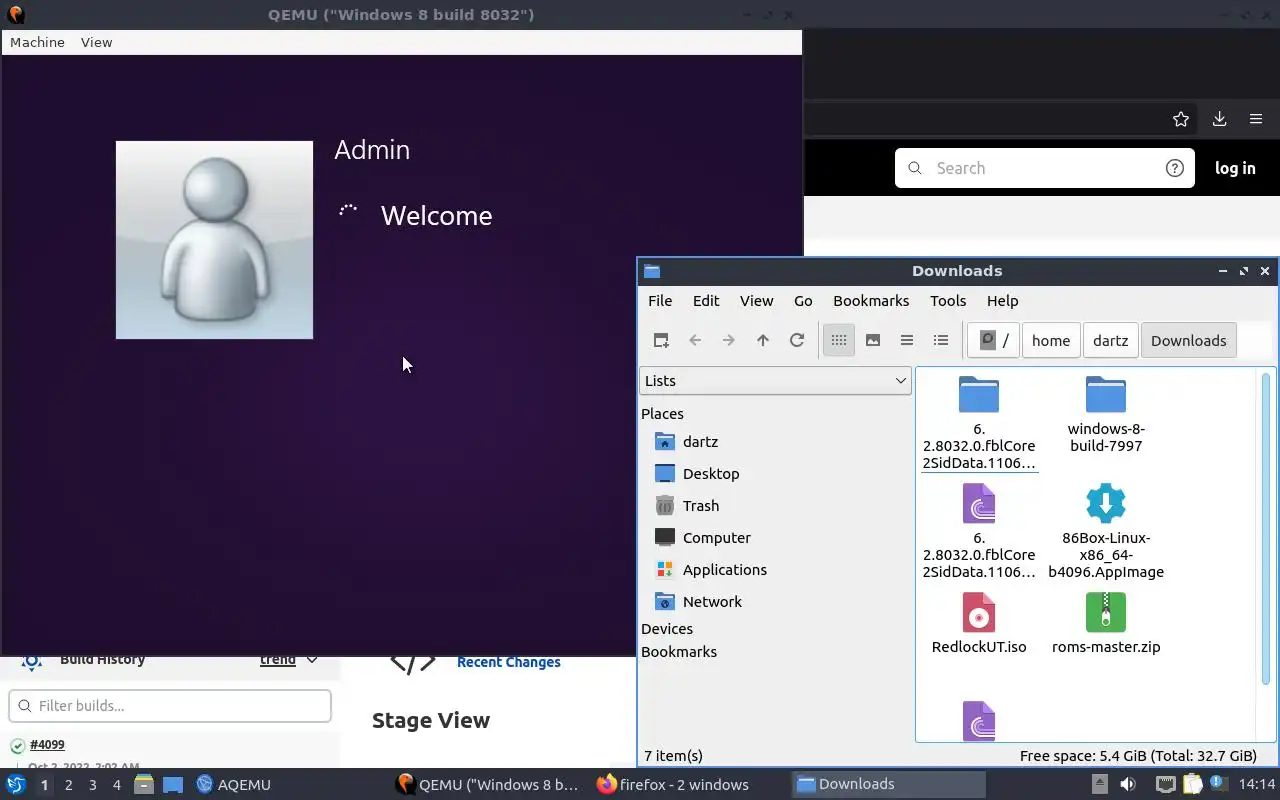Click the Filter builds input field

170,705
